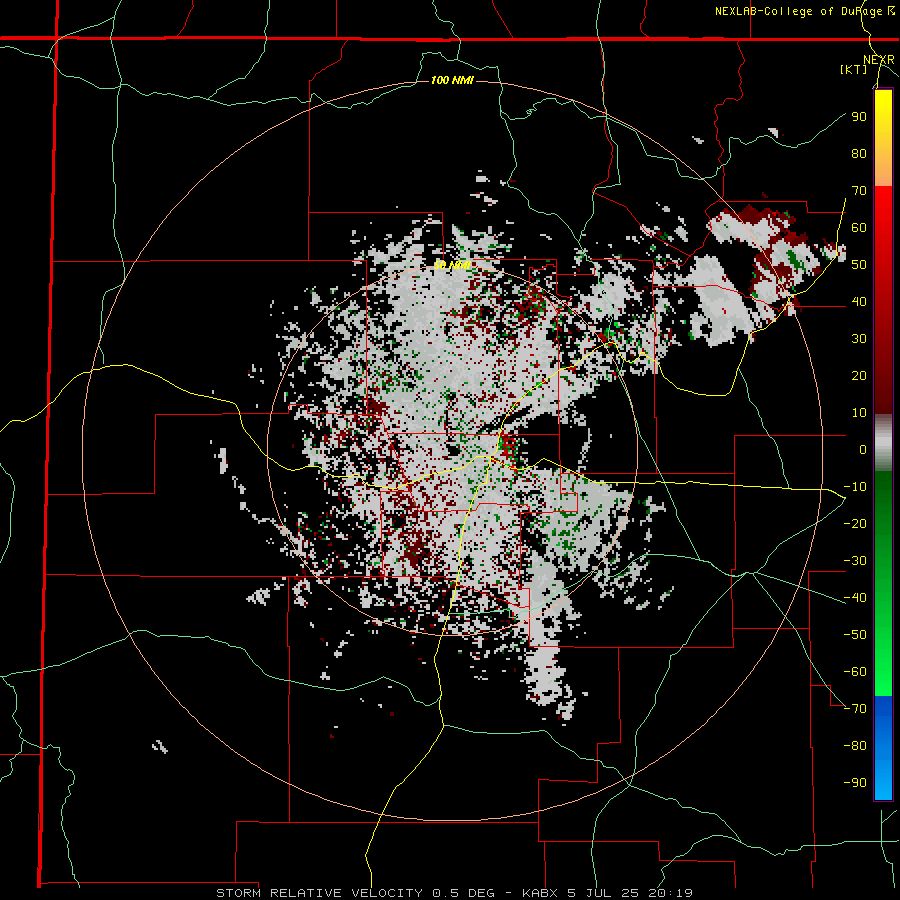Viewport: 900px width, 900px height.
Task: Click the 70 knot scale label
Action: click(x=859, y=191)
